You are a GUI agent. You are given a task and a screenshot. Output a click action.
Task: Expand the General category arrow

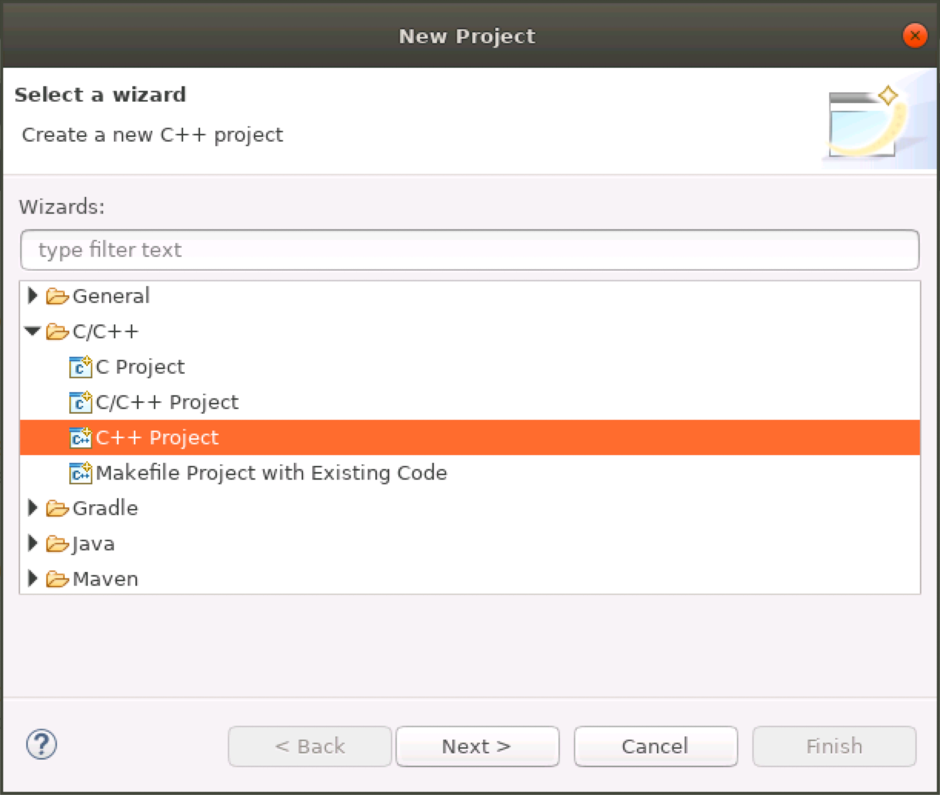pyautogui.click(x=33, y=296)
